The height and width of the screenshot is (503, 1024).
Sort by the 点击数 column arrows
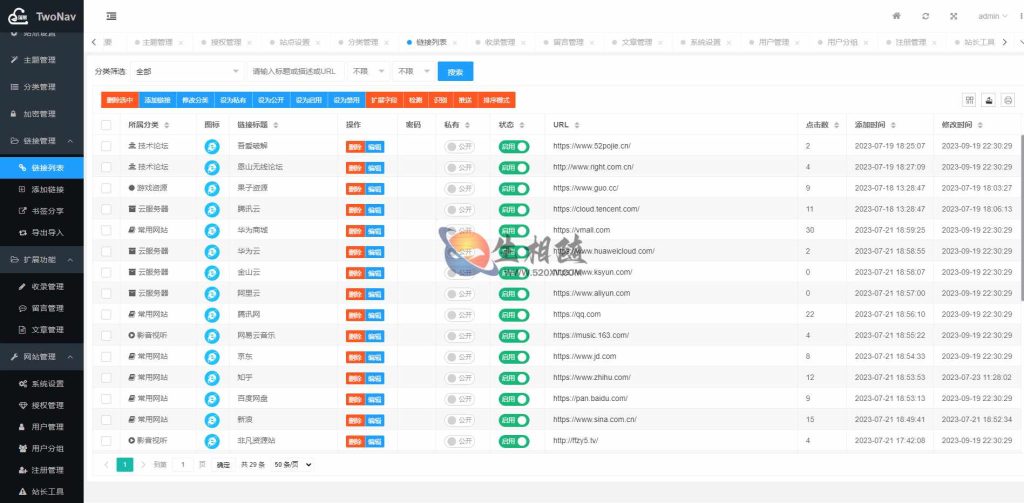tap(836, 125)
